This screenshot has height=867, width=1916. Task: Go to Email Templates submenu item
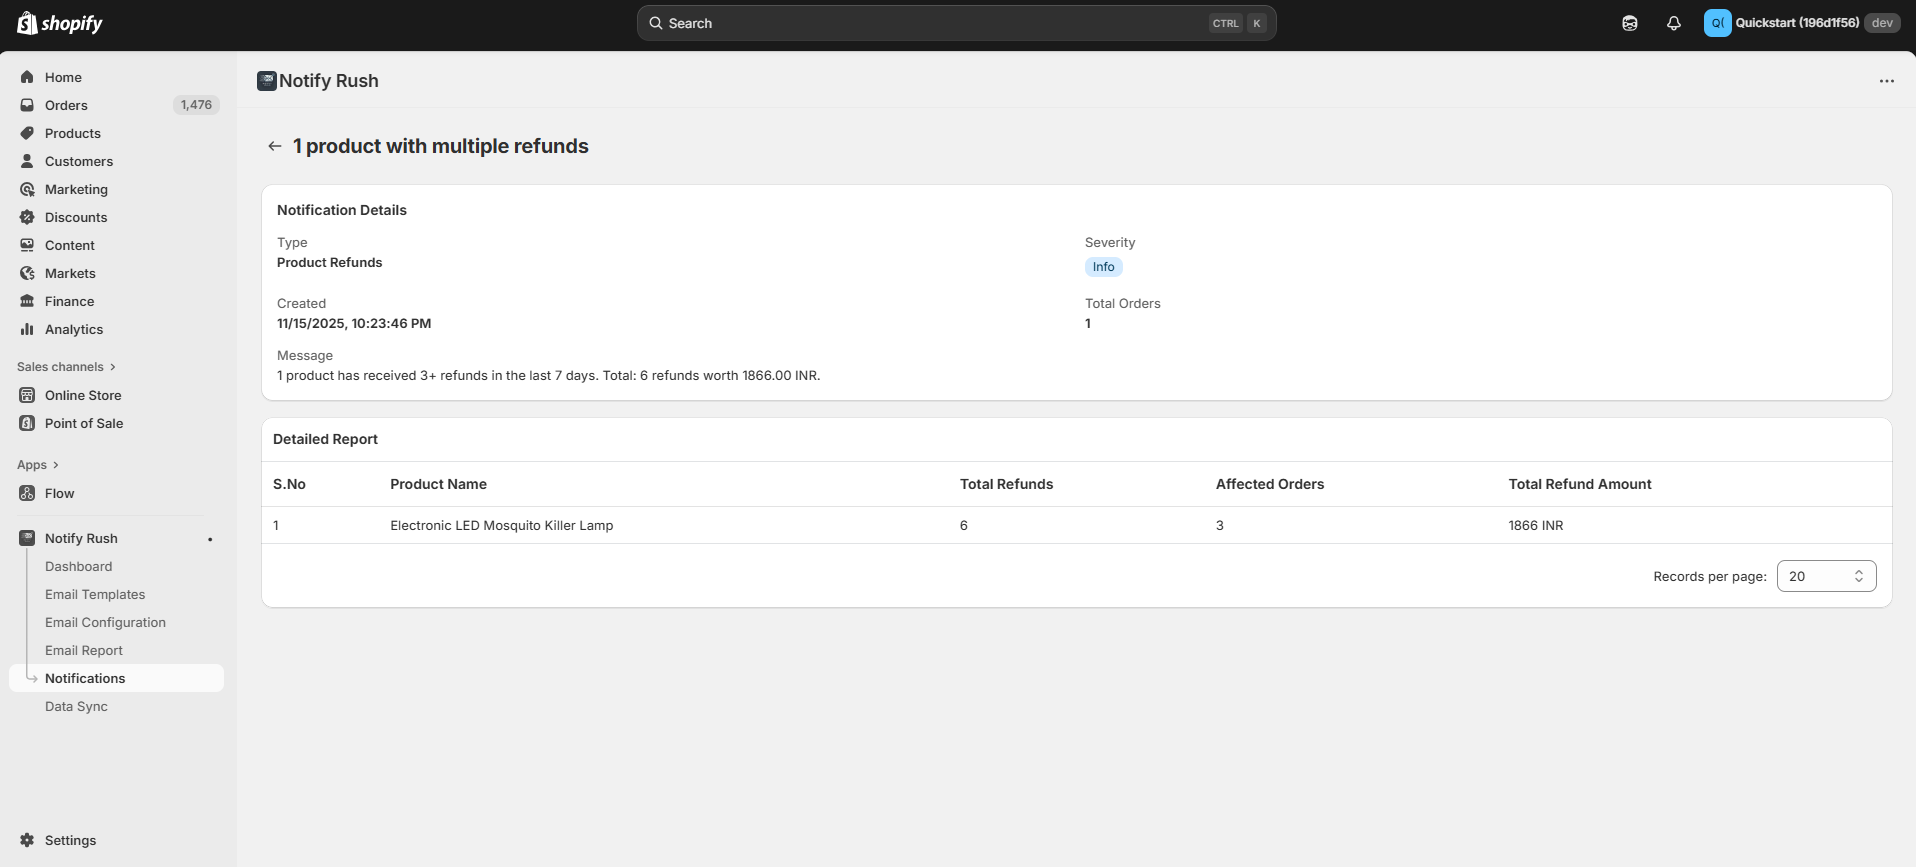click(95, 594)
